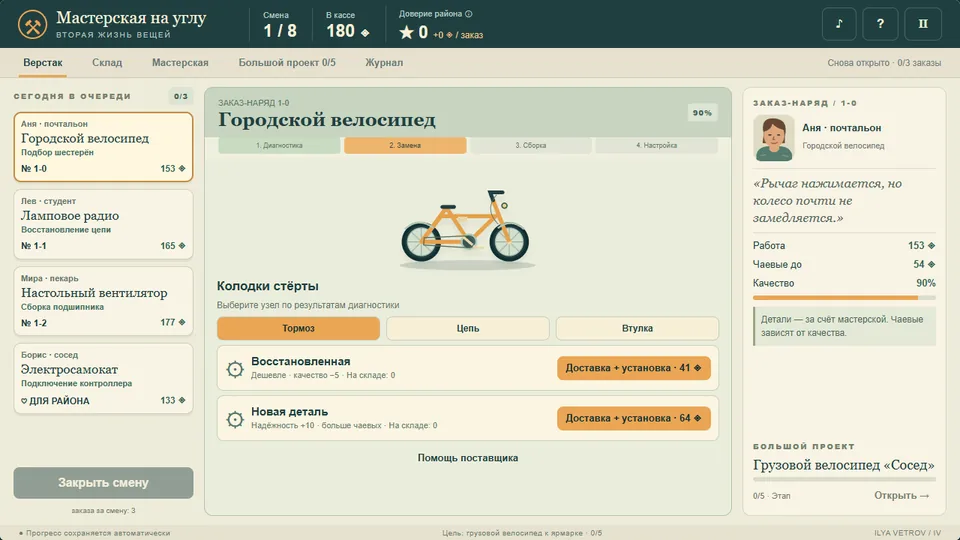Click the shift counter 1 / 8

click(280, 31)
